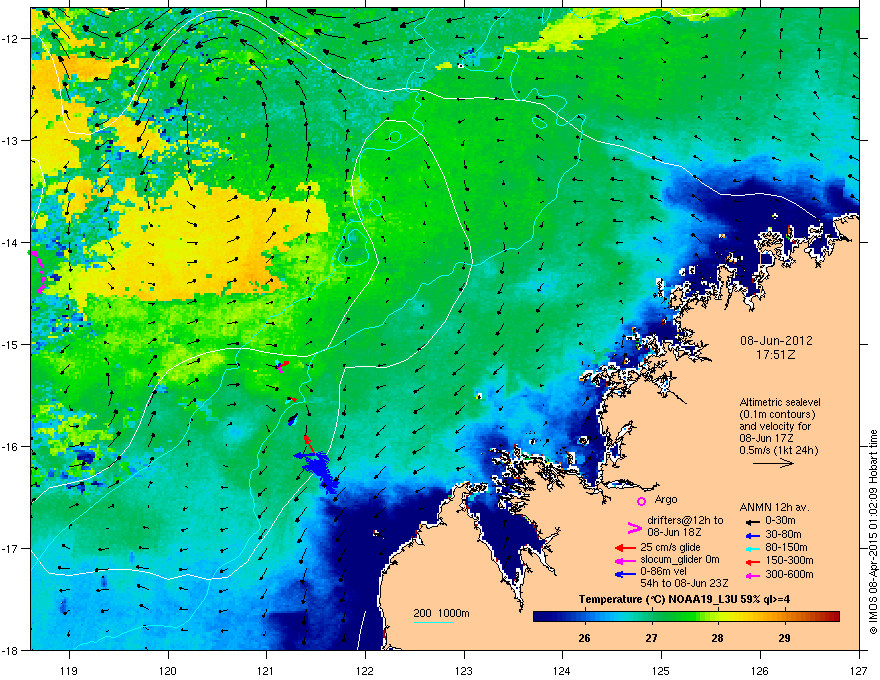Click the 0.5m/s velocity scale arrow
Screen dimensions: 880x680
tap(773, 463)
